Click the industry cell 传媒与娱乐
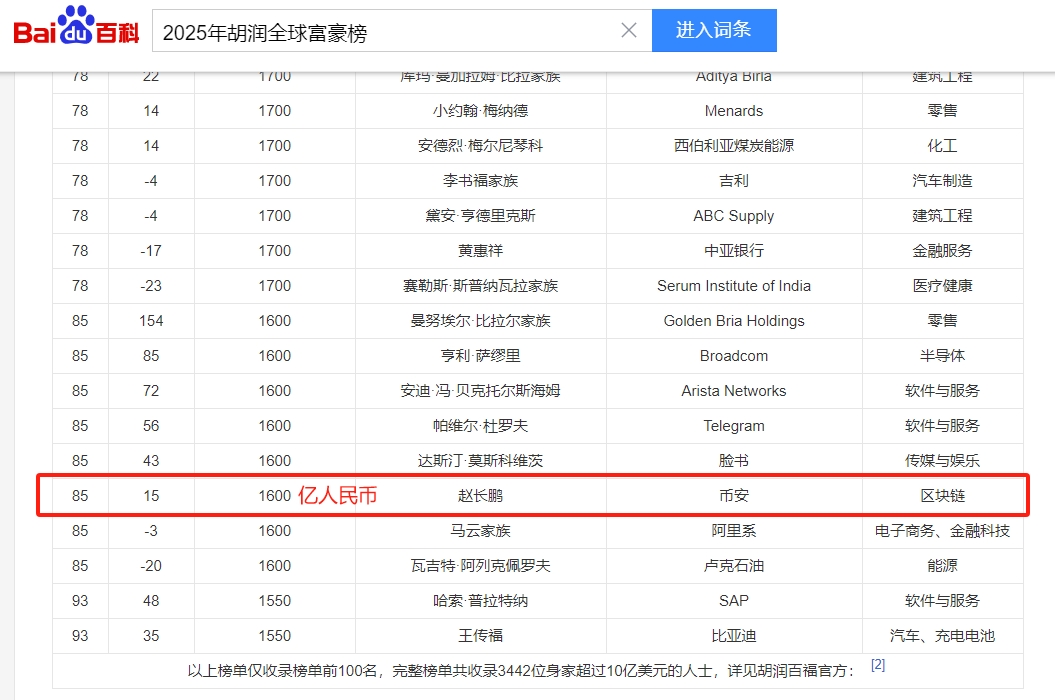This screenshot has width=1055, height=700. tap(942, 461)
